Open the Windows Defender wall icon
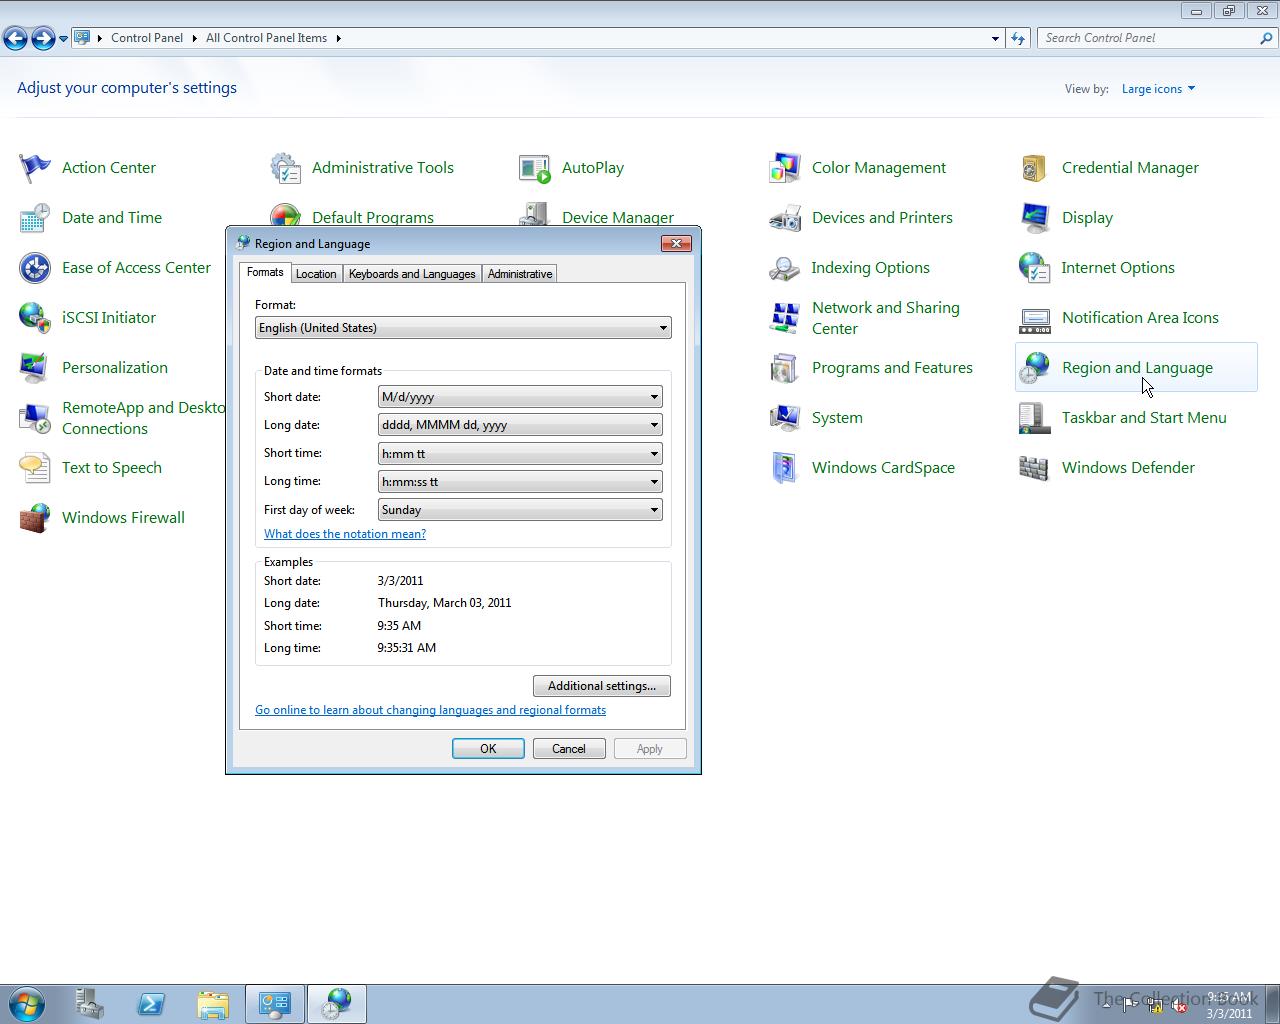This screenshot has height=1024, width=1280. point(1035,468)
